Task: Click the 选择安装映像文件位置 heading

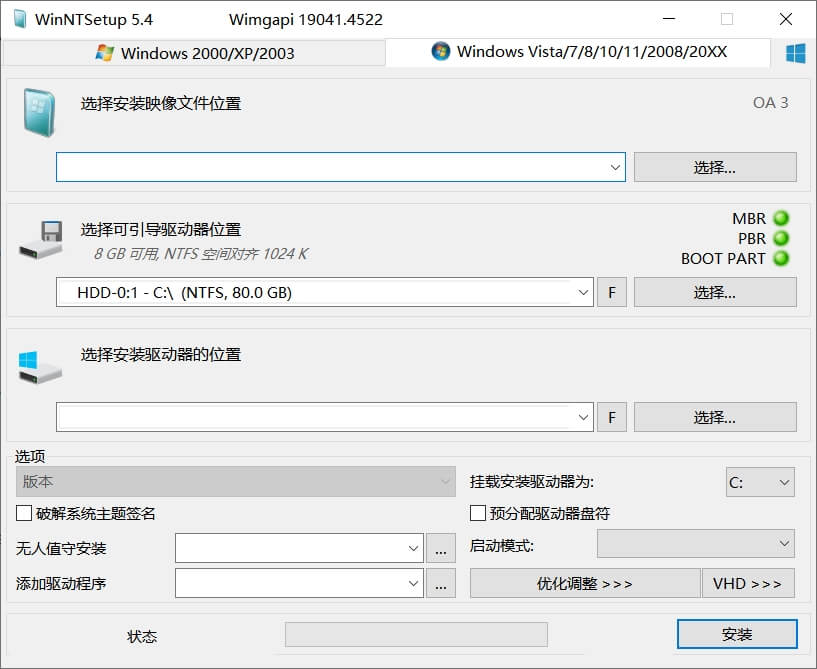Action: [x=160, y=103]
